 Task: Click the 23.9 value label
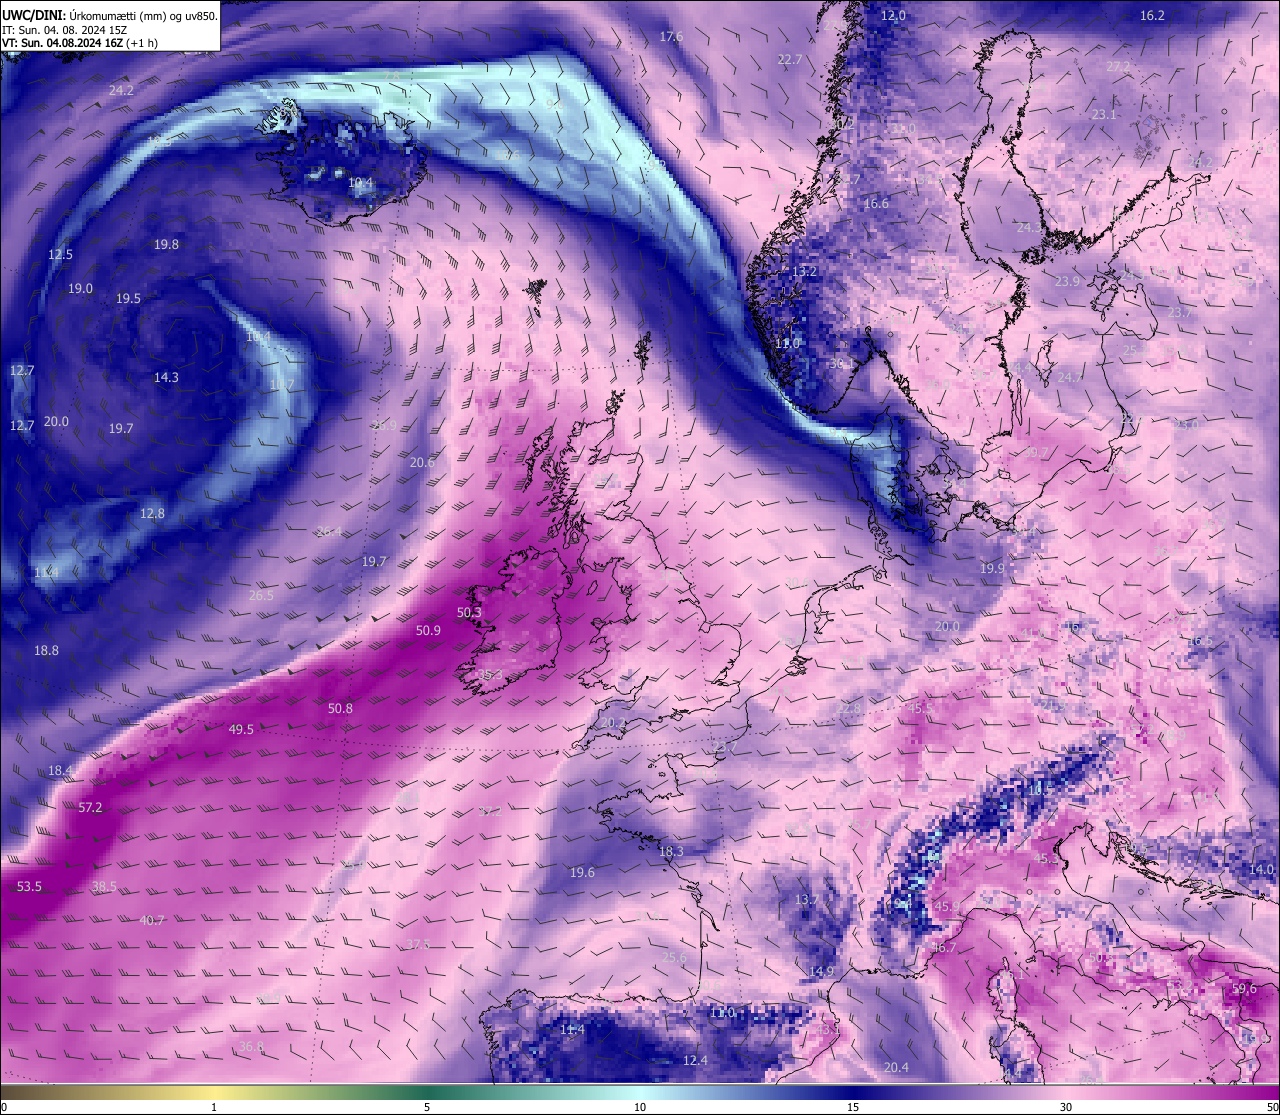(x=1067, y=281)
